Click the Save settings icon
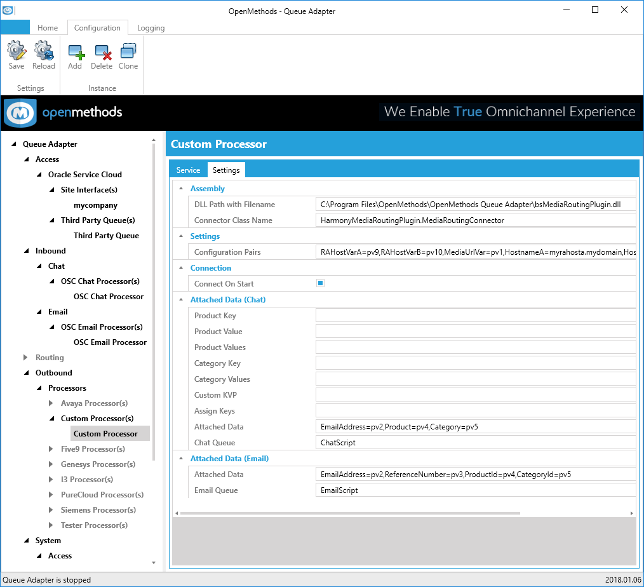This screenshot has height=588, width=644. coord(16,55)
